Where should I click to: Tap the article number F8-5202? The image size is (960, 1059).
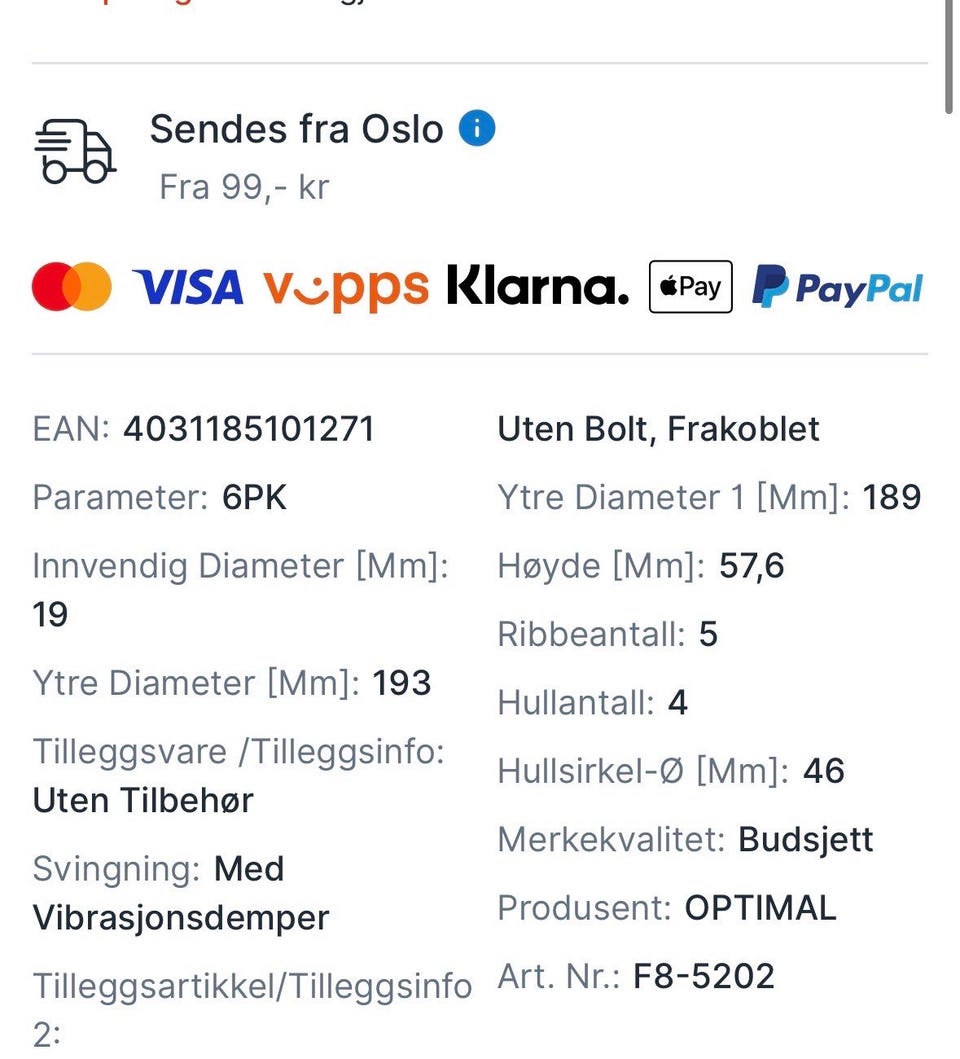point(703,977)
